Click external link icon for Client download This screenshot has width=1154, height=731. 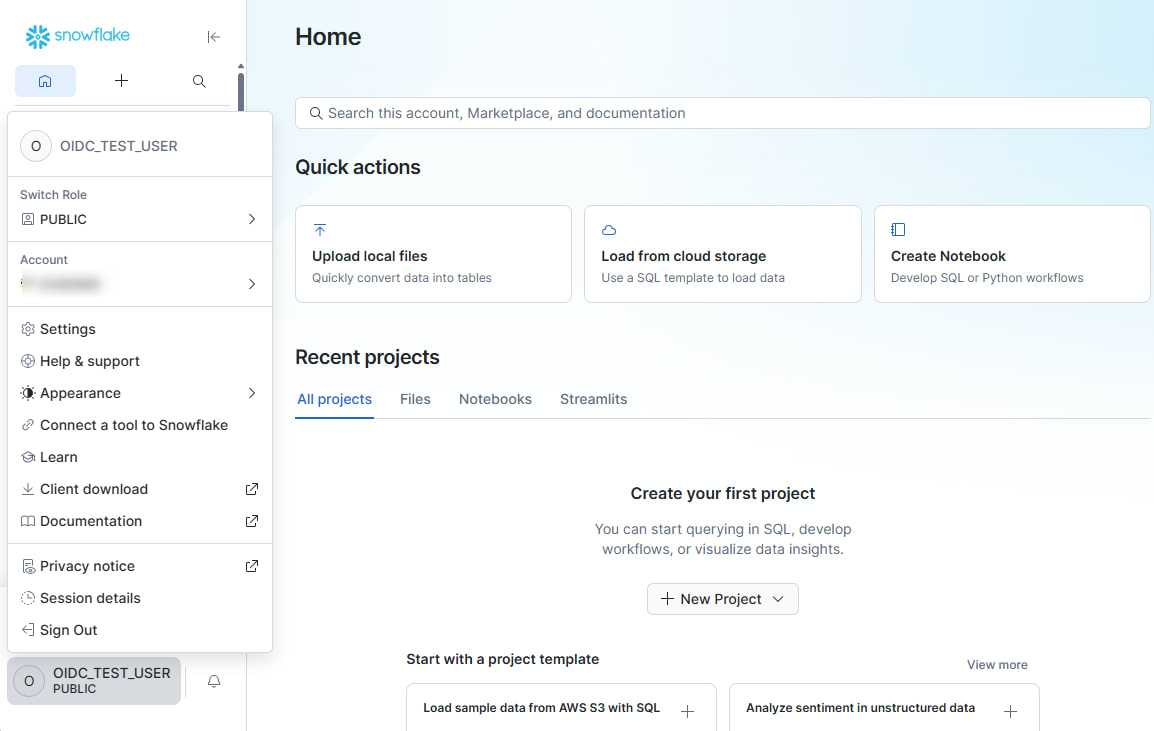tap(252, 489)
